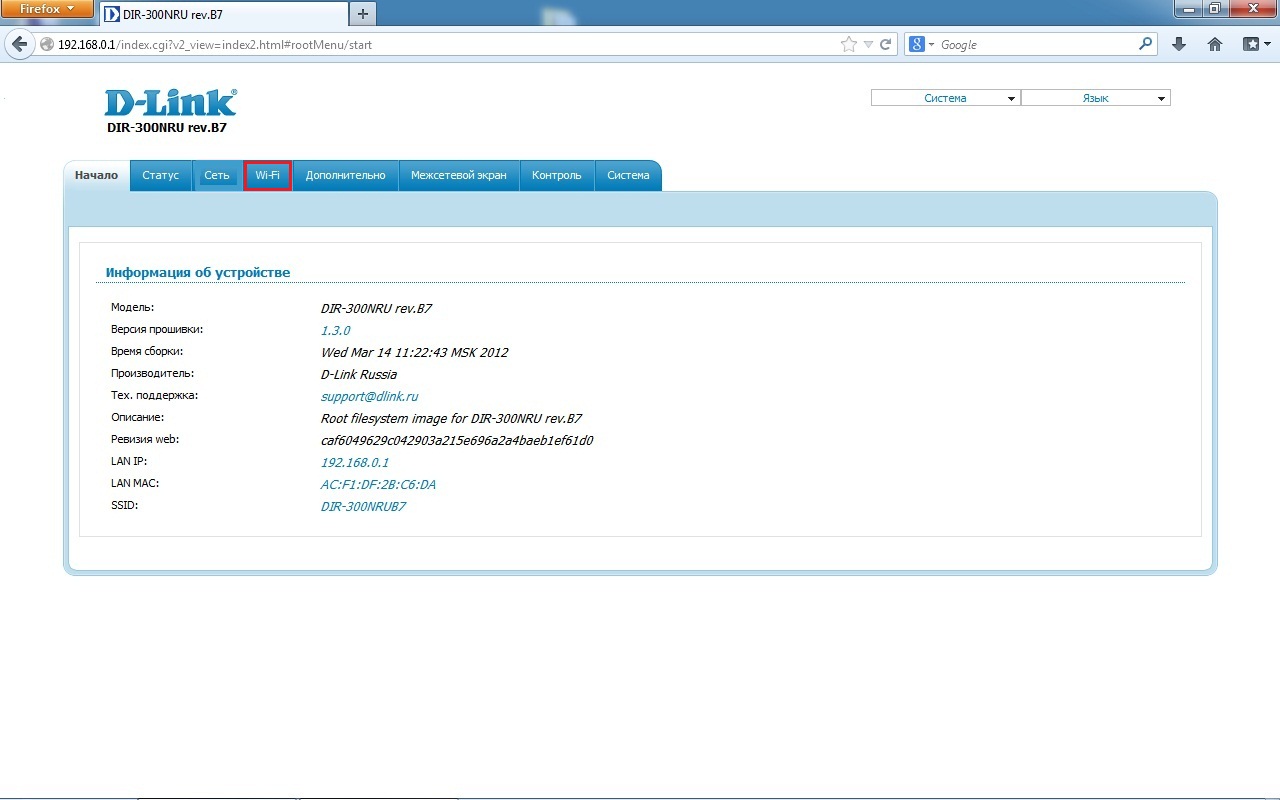1280x800 pixels.
Task: Select the model value DIR-300NRU rev.B7
Action: click(376, 308)
